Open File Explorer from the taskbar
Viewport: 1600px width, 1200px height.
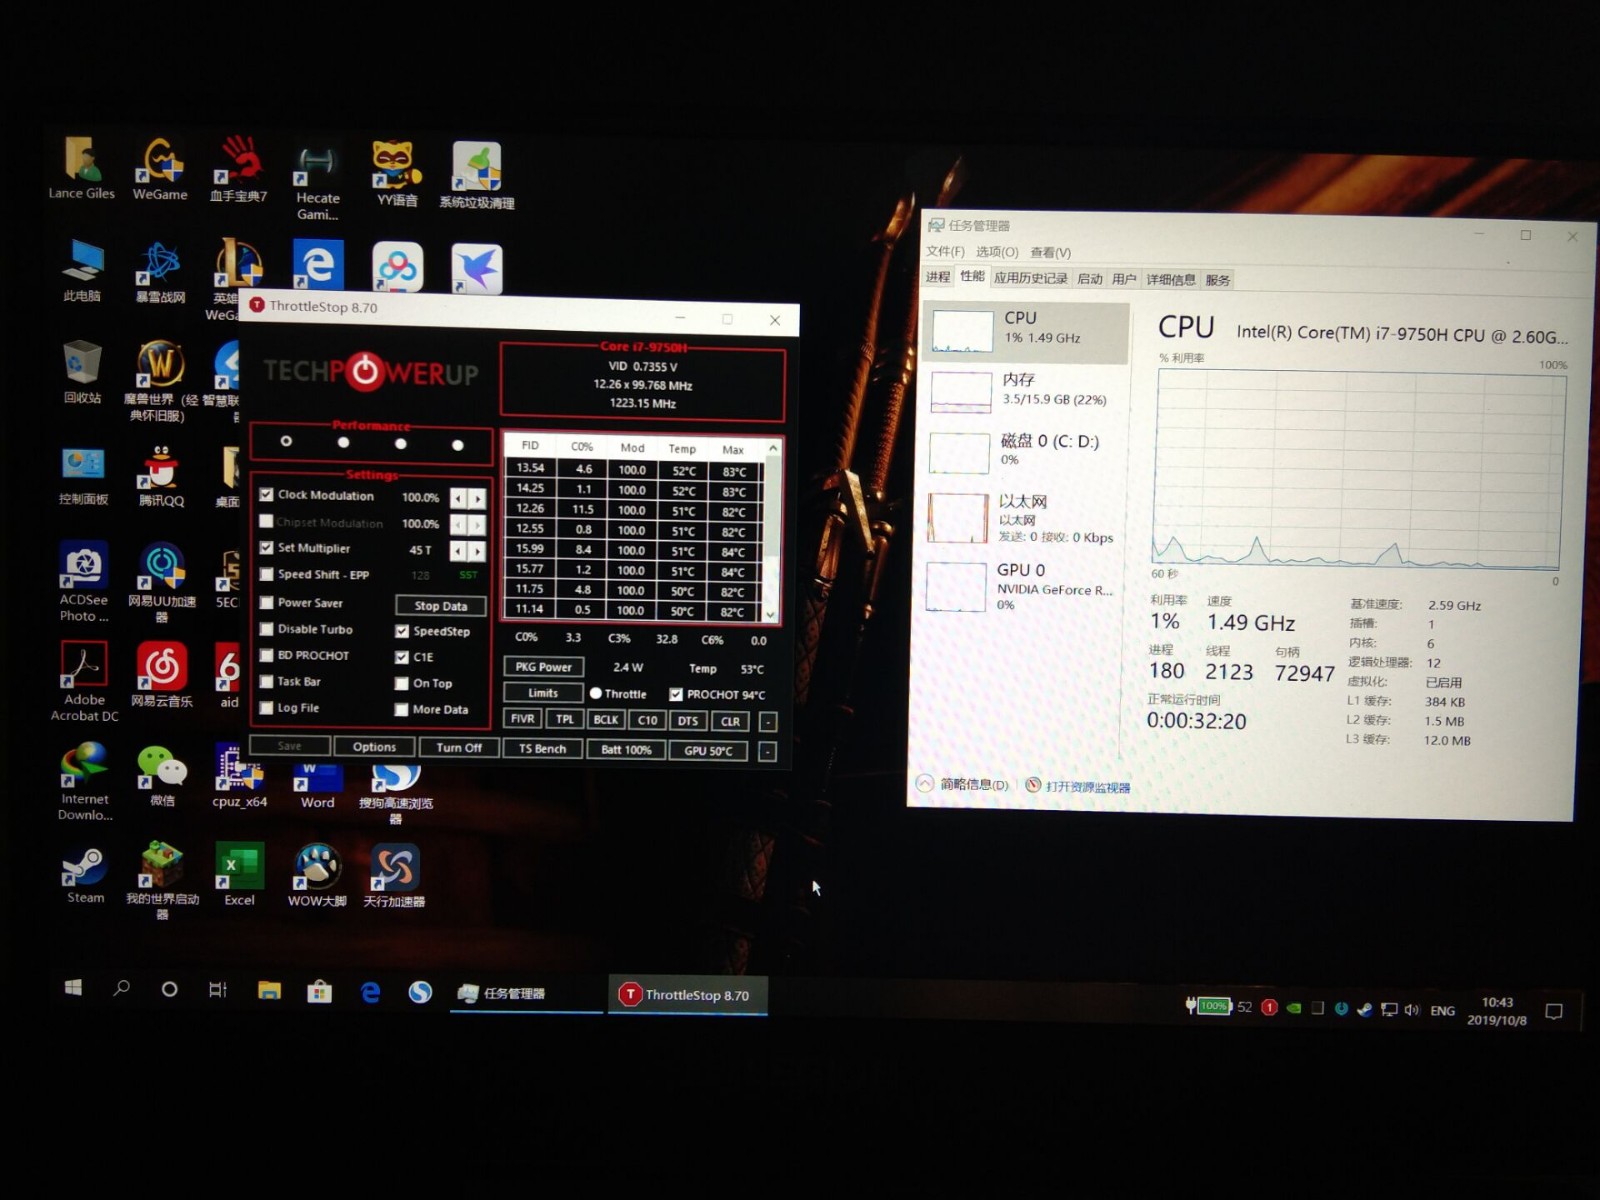coord(269,991)
